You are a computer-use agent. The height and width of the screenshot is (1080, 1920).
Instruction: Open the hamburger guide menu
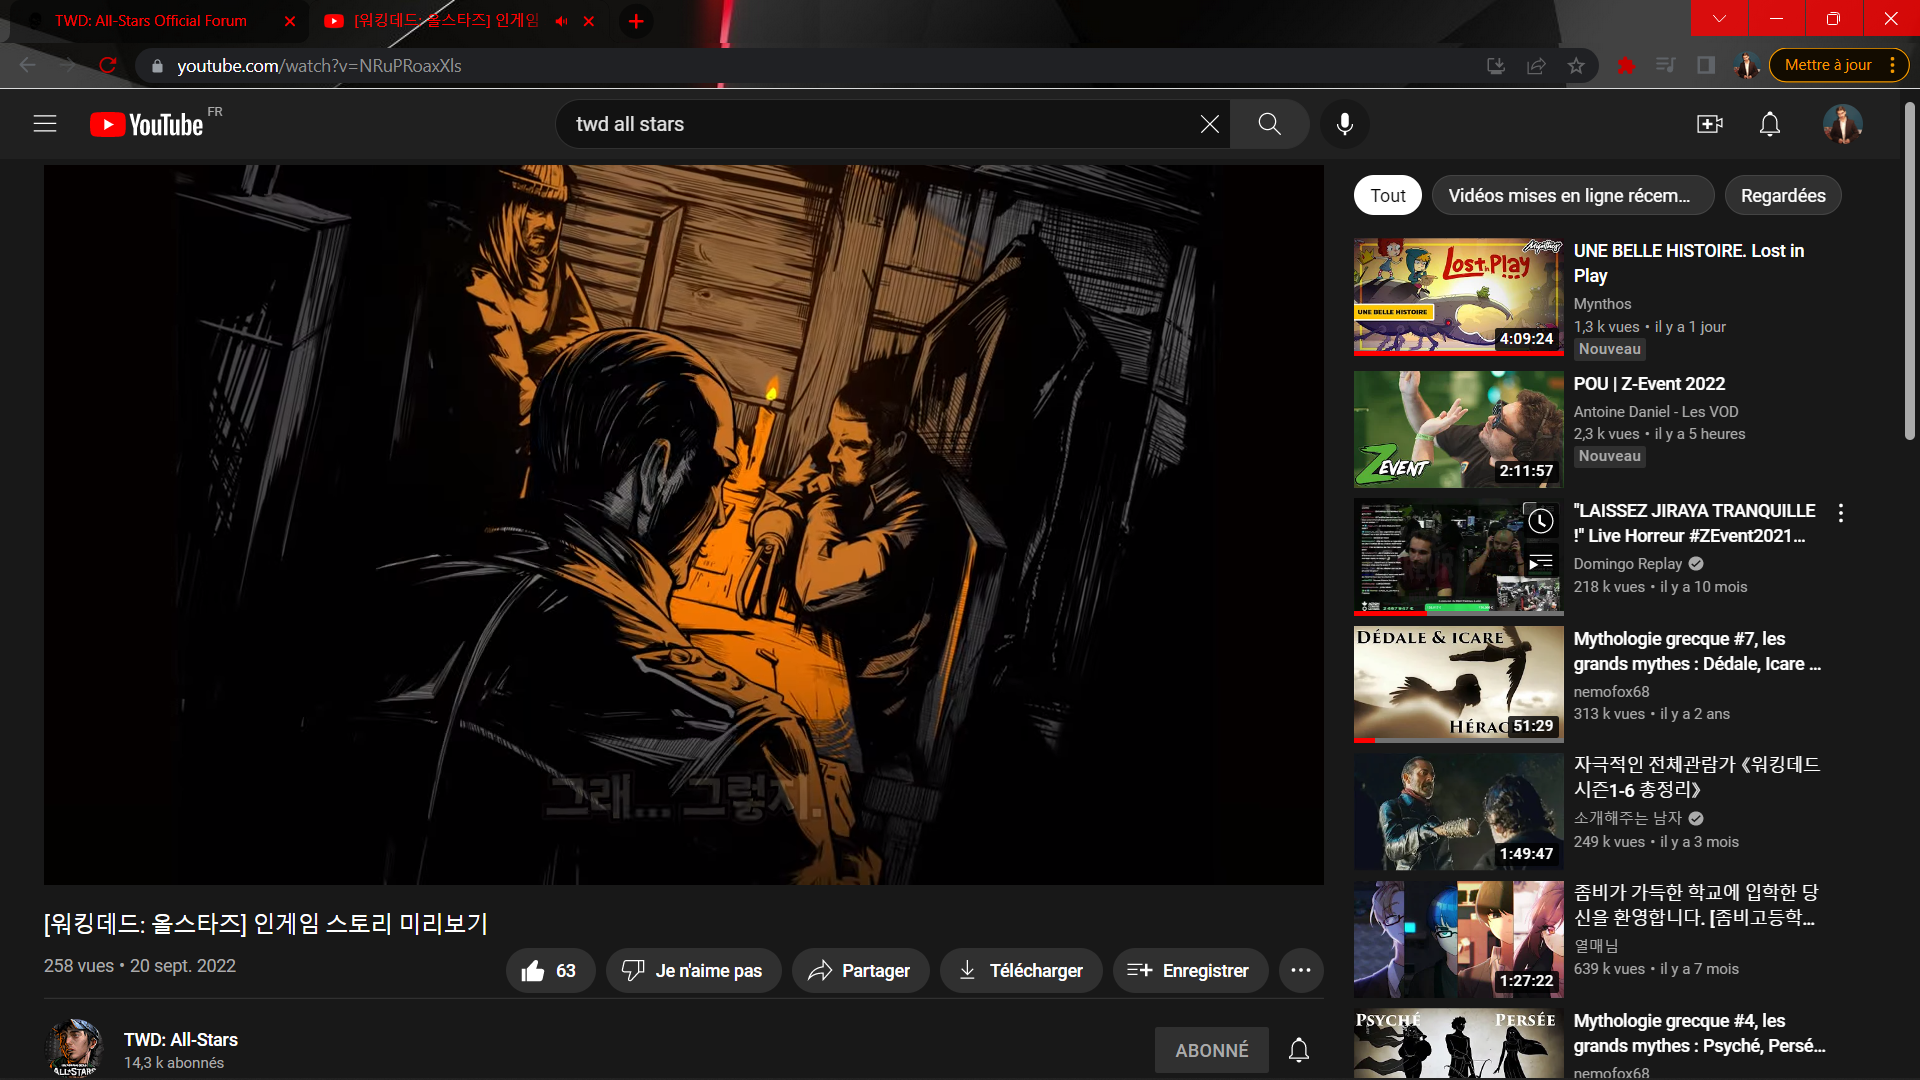point(45,124)
